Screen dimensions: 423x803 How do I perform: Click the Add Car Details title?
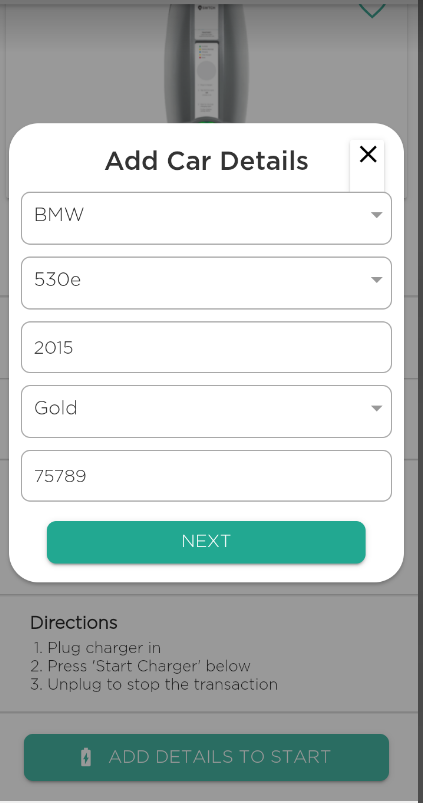206,161
